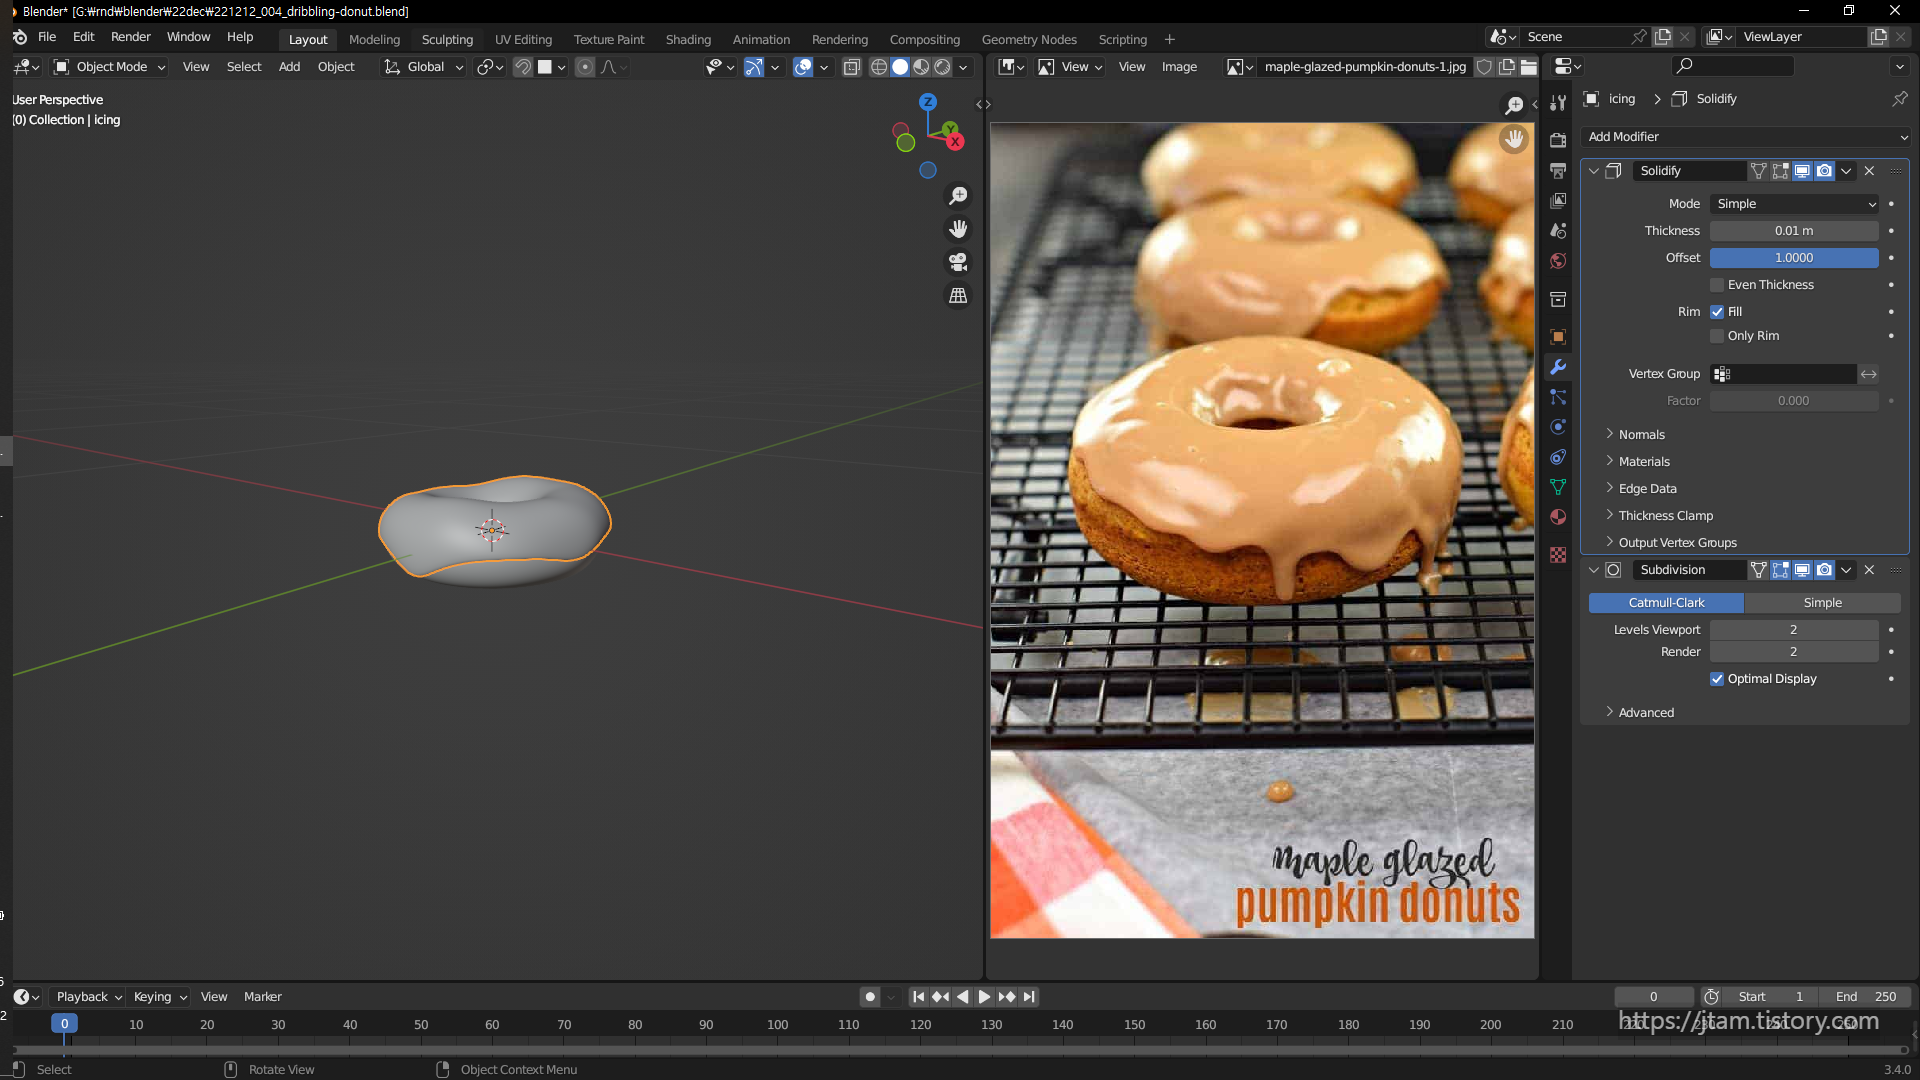Remove the Subdivision modifier
This screenshot has width=1920, height=1080.
click(1869, 570)
